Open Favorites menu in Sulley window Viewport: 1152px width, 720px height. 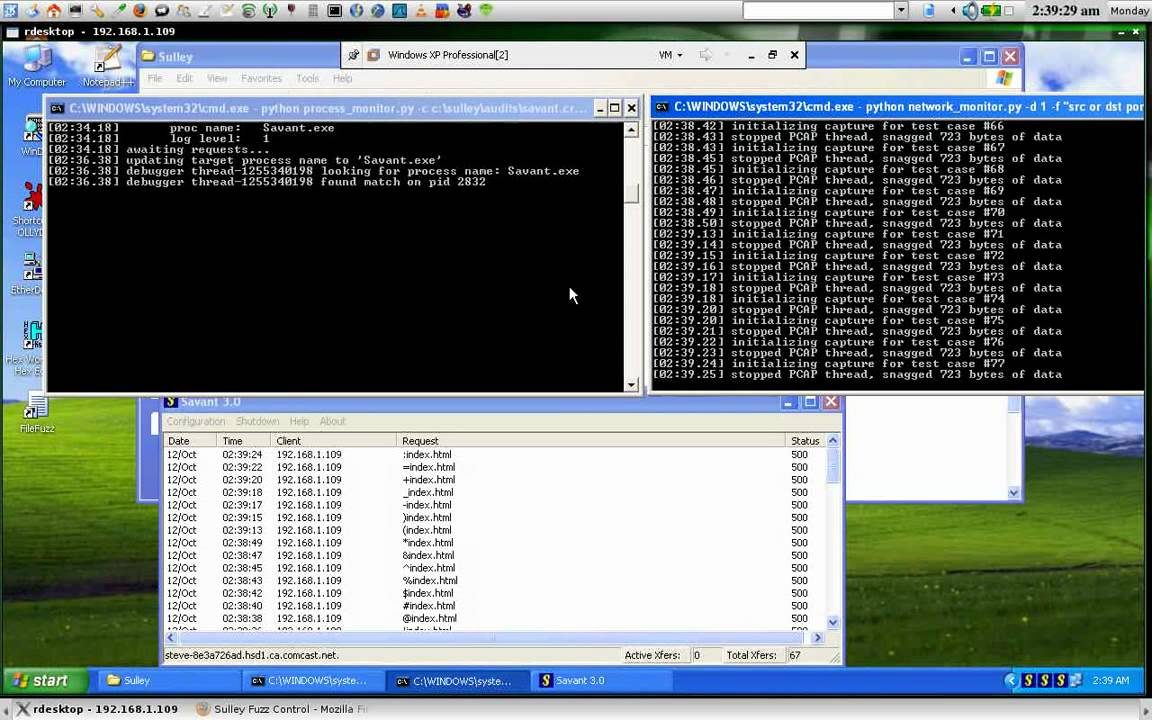(261, 78)
